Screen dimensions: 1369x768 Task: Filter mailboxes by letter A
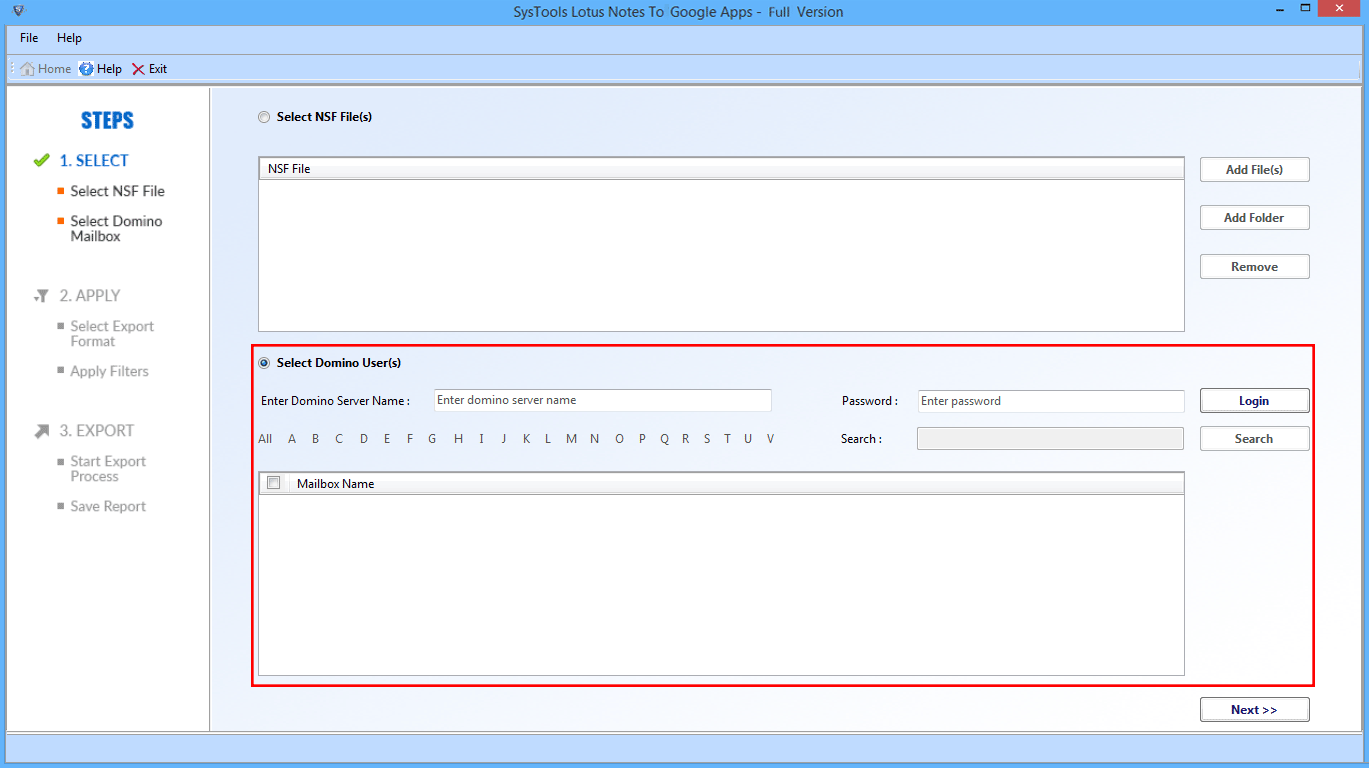292,439
